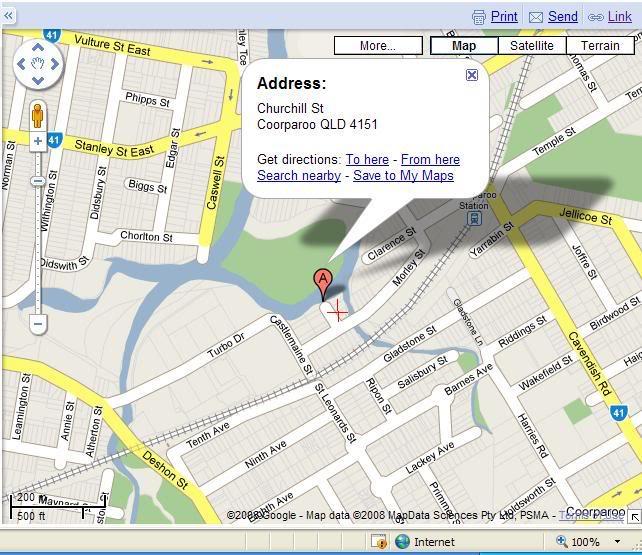The height and width of the screenshot is (555, 642).
Task: Switch to Terrain view
Action: point(600,45)
